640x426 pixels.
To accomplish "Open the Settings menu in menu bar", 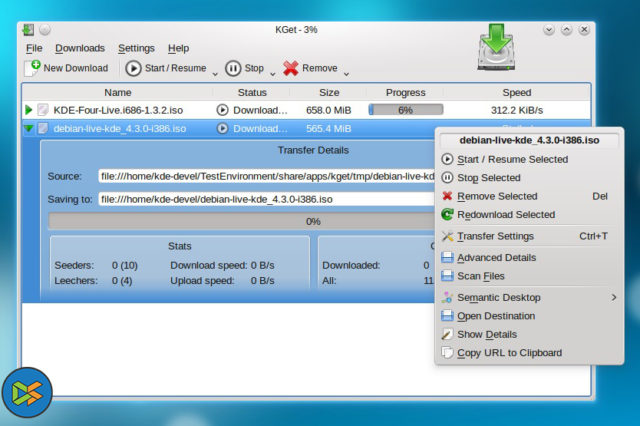I will click(136, 48).
